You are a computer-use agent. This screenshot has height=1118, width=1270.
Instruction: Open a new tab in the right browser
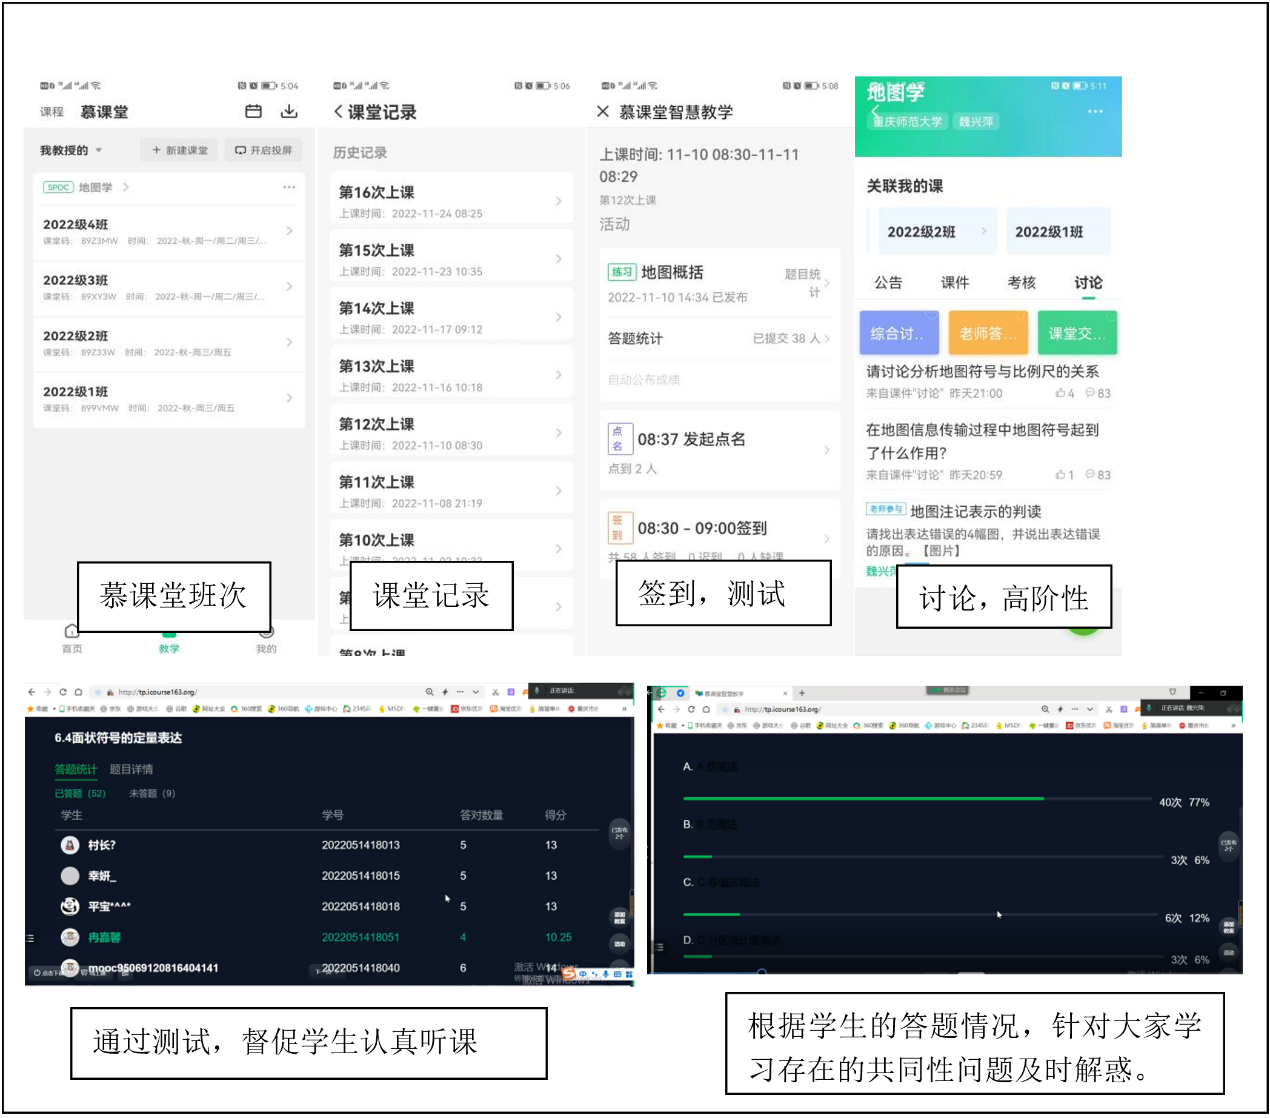[x=802, y=692]
